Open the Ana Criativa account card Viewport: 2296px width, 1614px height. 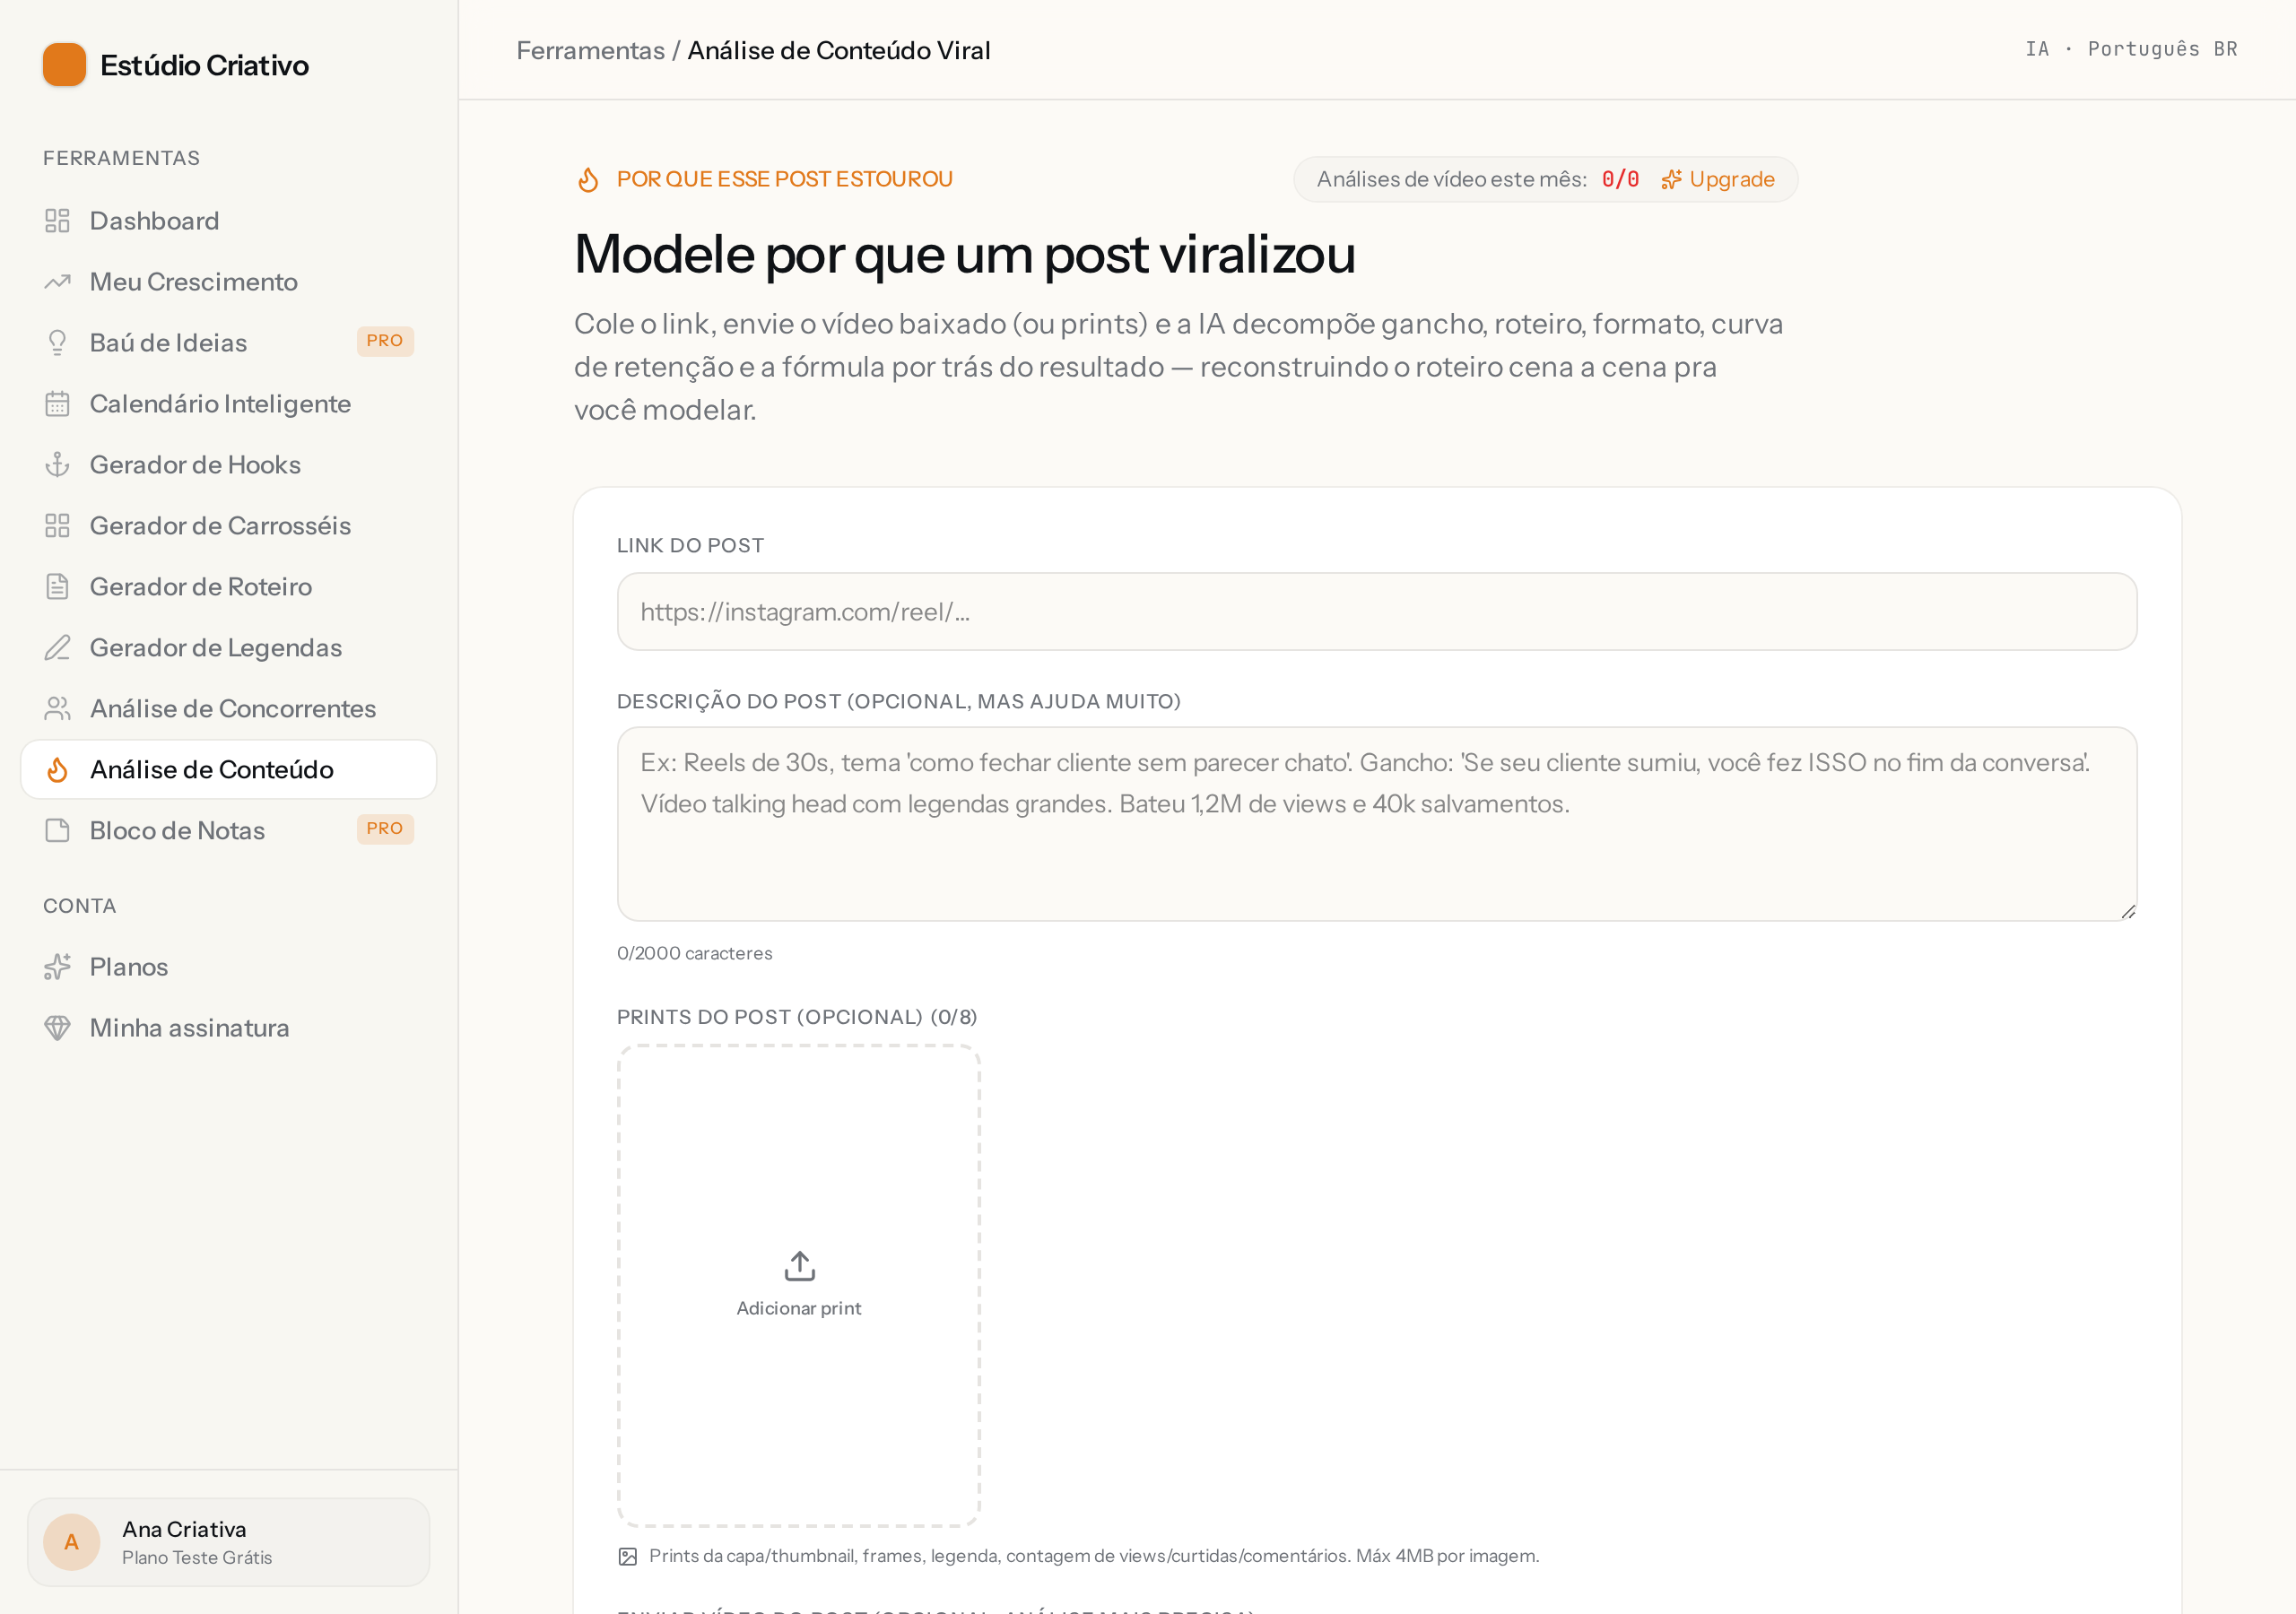coord(229,1542)
